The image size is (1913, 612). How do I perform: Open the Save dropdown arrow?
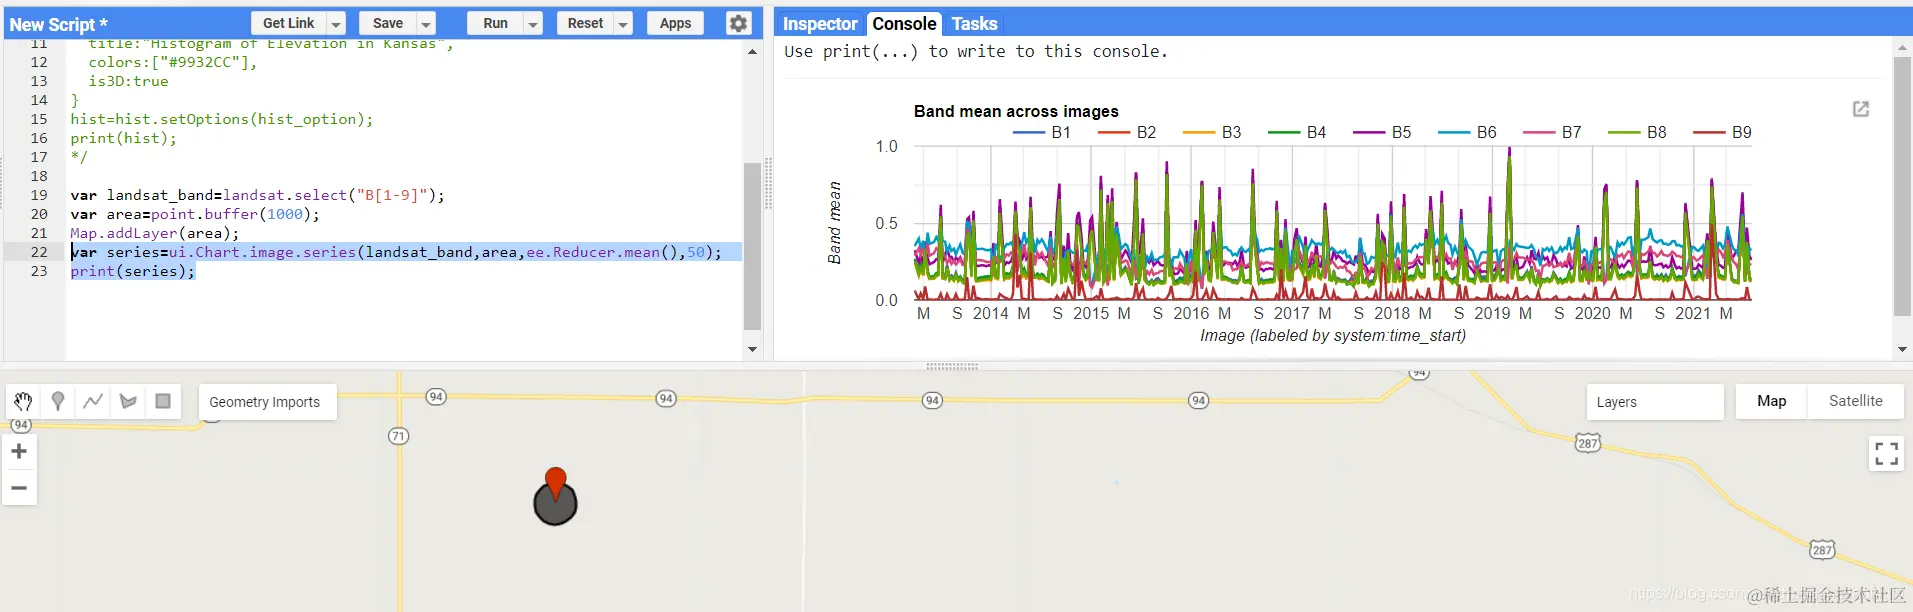[426, 24]
